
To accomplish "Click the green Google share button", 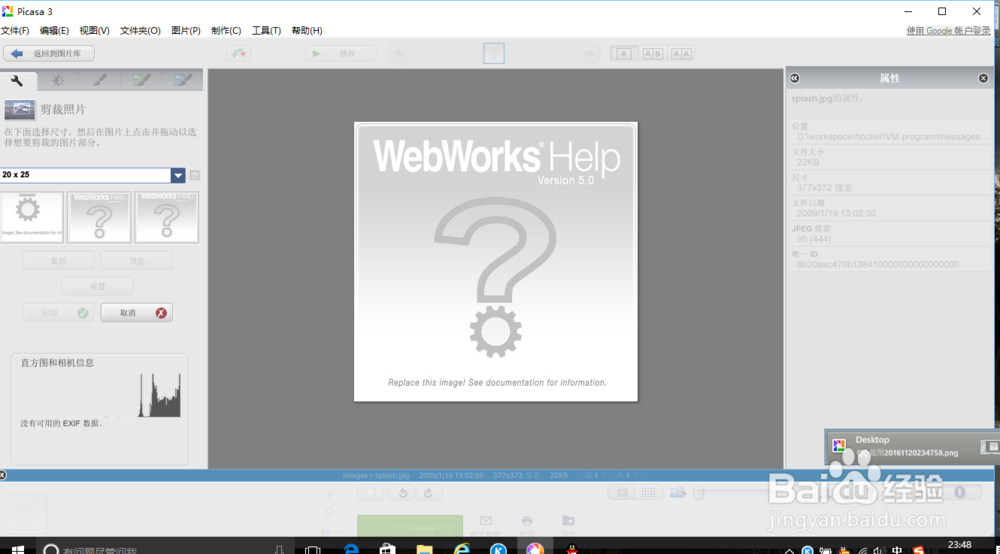I will [410, 527].
